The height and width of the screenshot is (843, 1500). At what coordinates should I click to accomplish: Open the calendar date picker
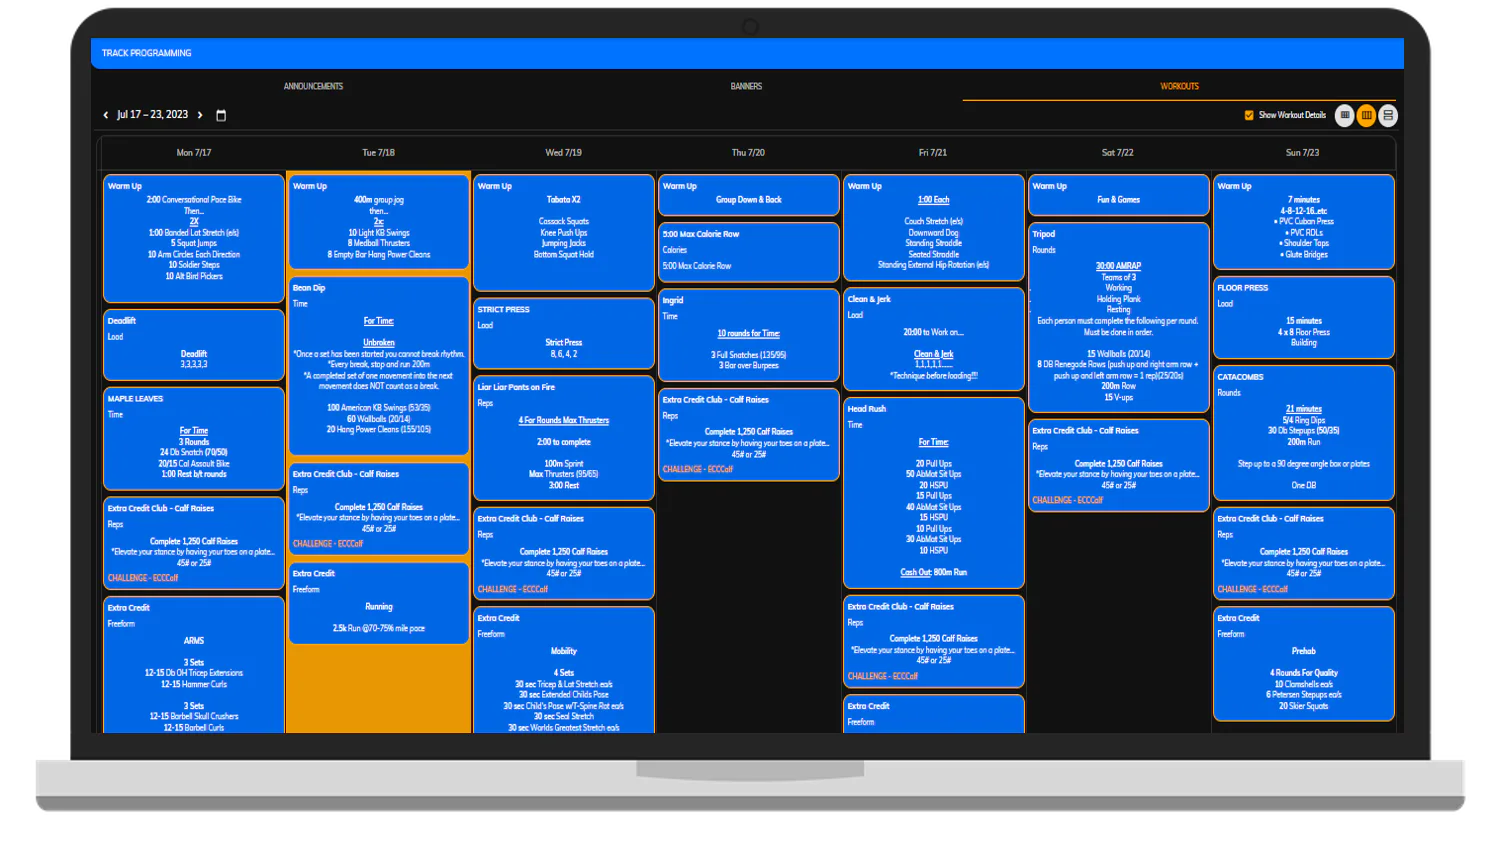(x=221, y=115)
